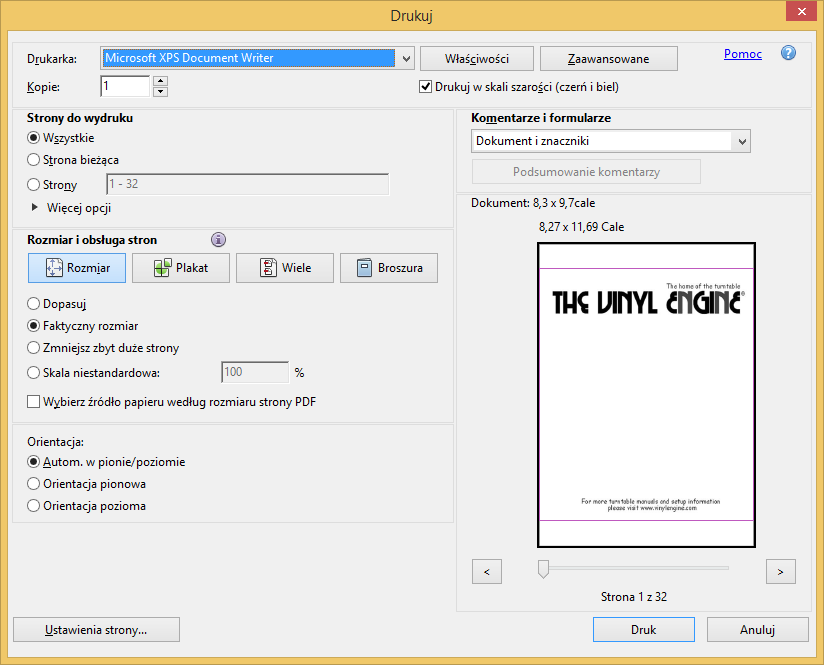Increase copies with the Kopie up arrow
The height and width of the screenshot is (665, 824).
point(161,82)
